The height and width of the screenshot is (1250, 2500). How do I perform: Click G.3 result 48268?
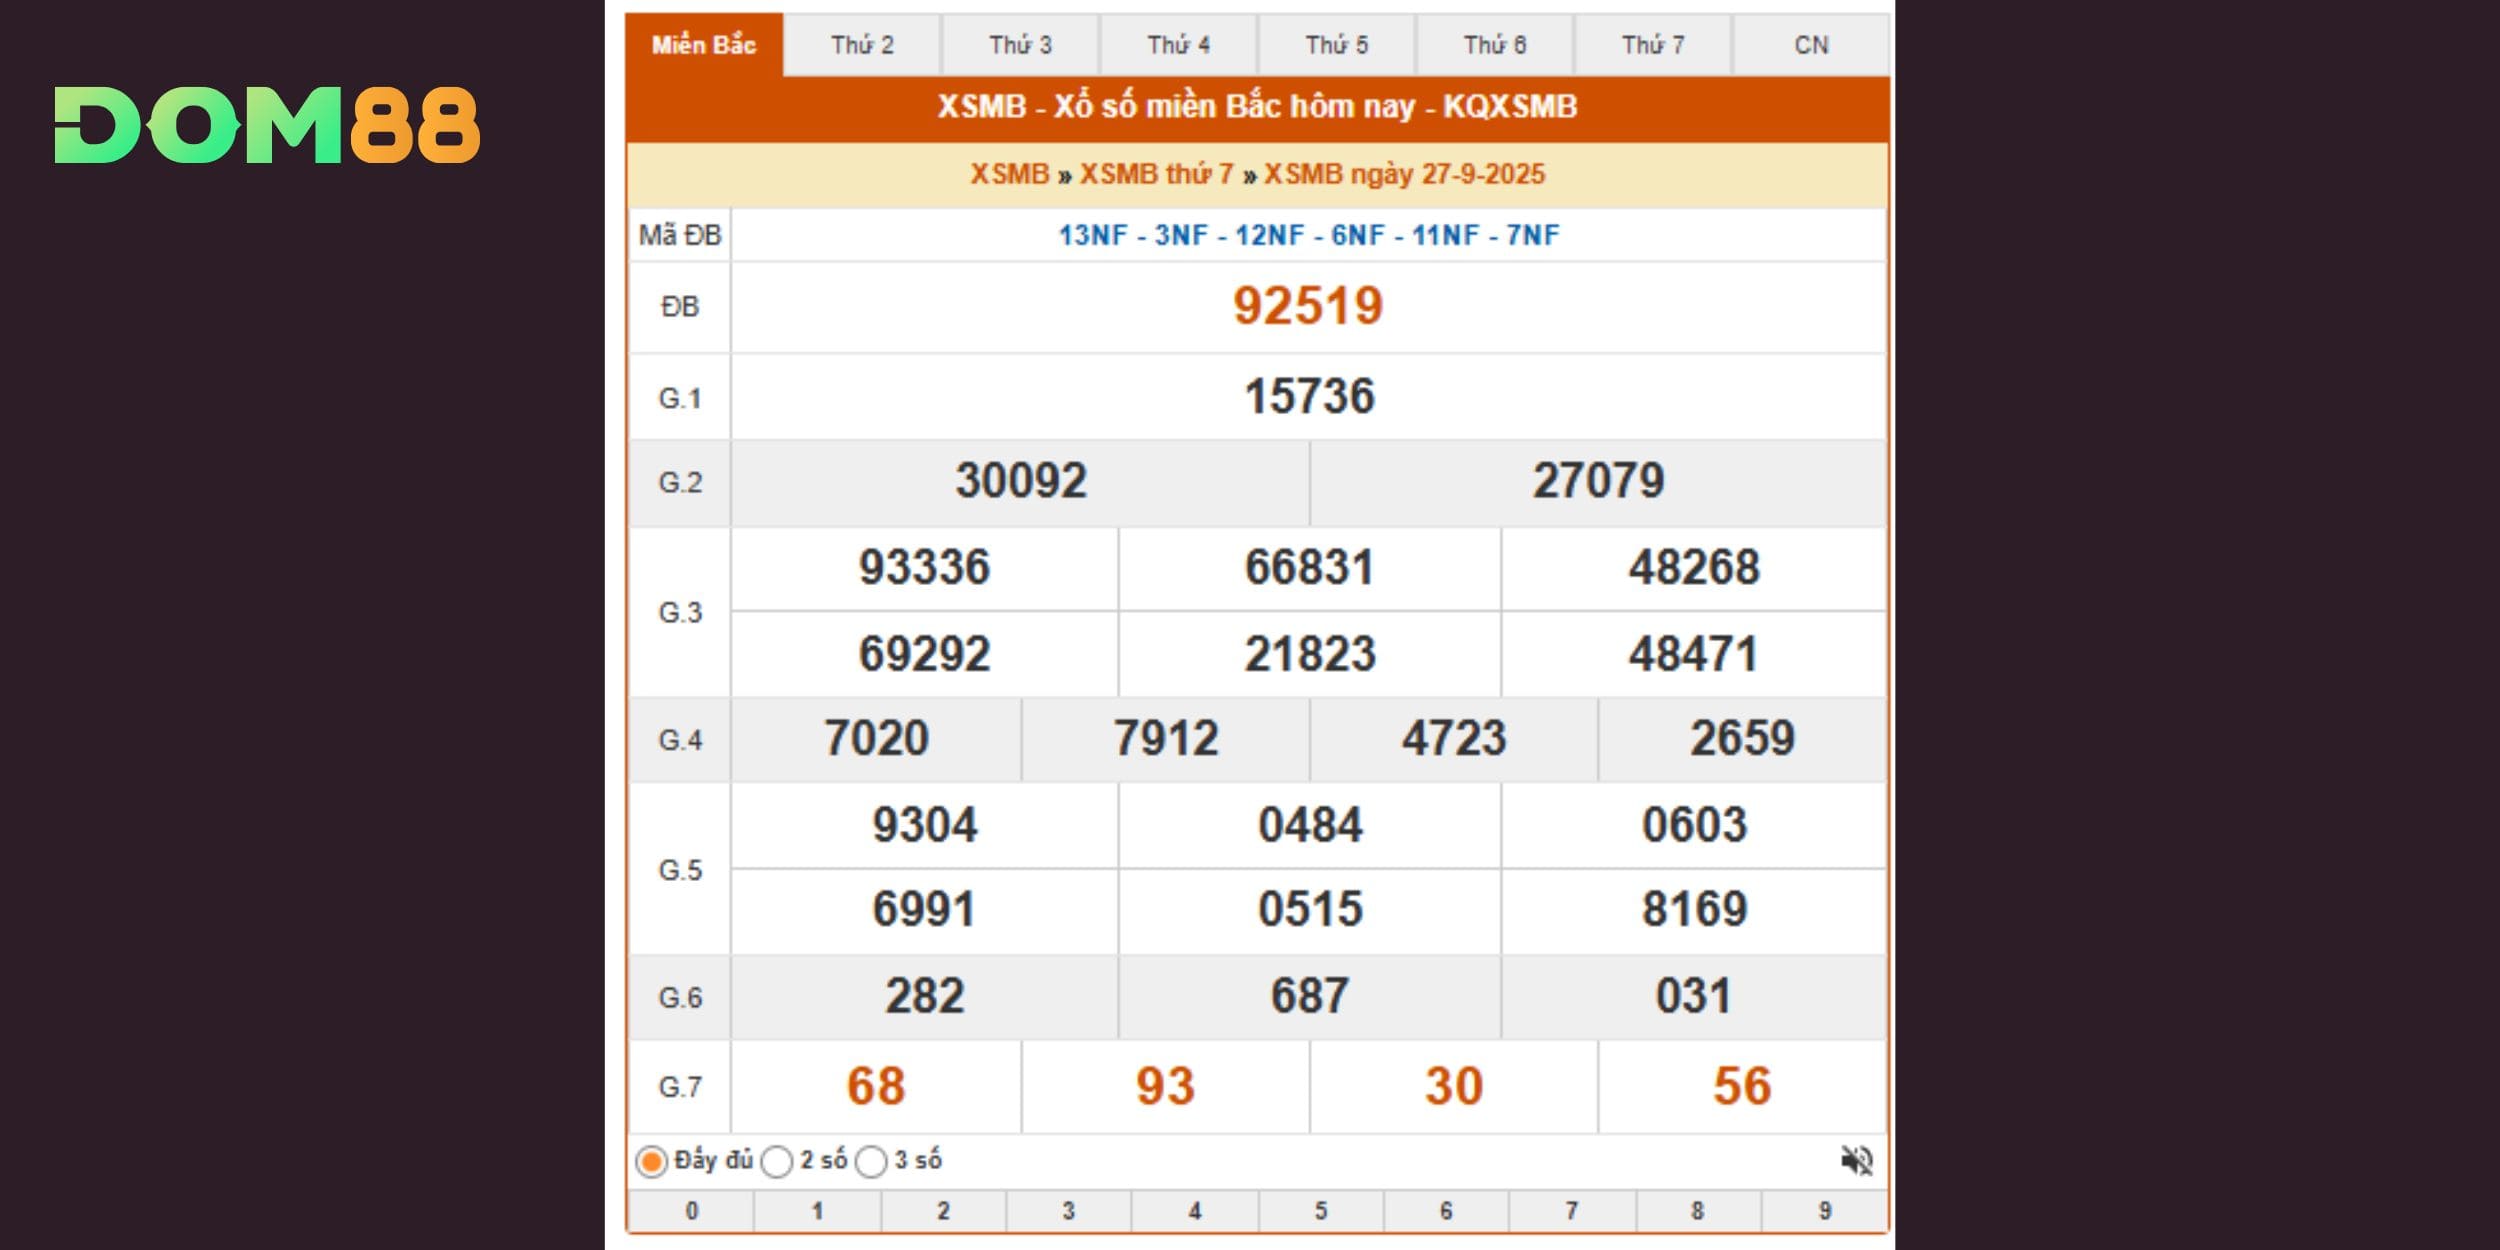click(1694, 568)
